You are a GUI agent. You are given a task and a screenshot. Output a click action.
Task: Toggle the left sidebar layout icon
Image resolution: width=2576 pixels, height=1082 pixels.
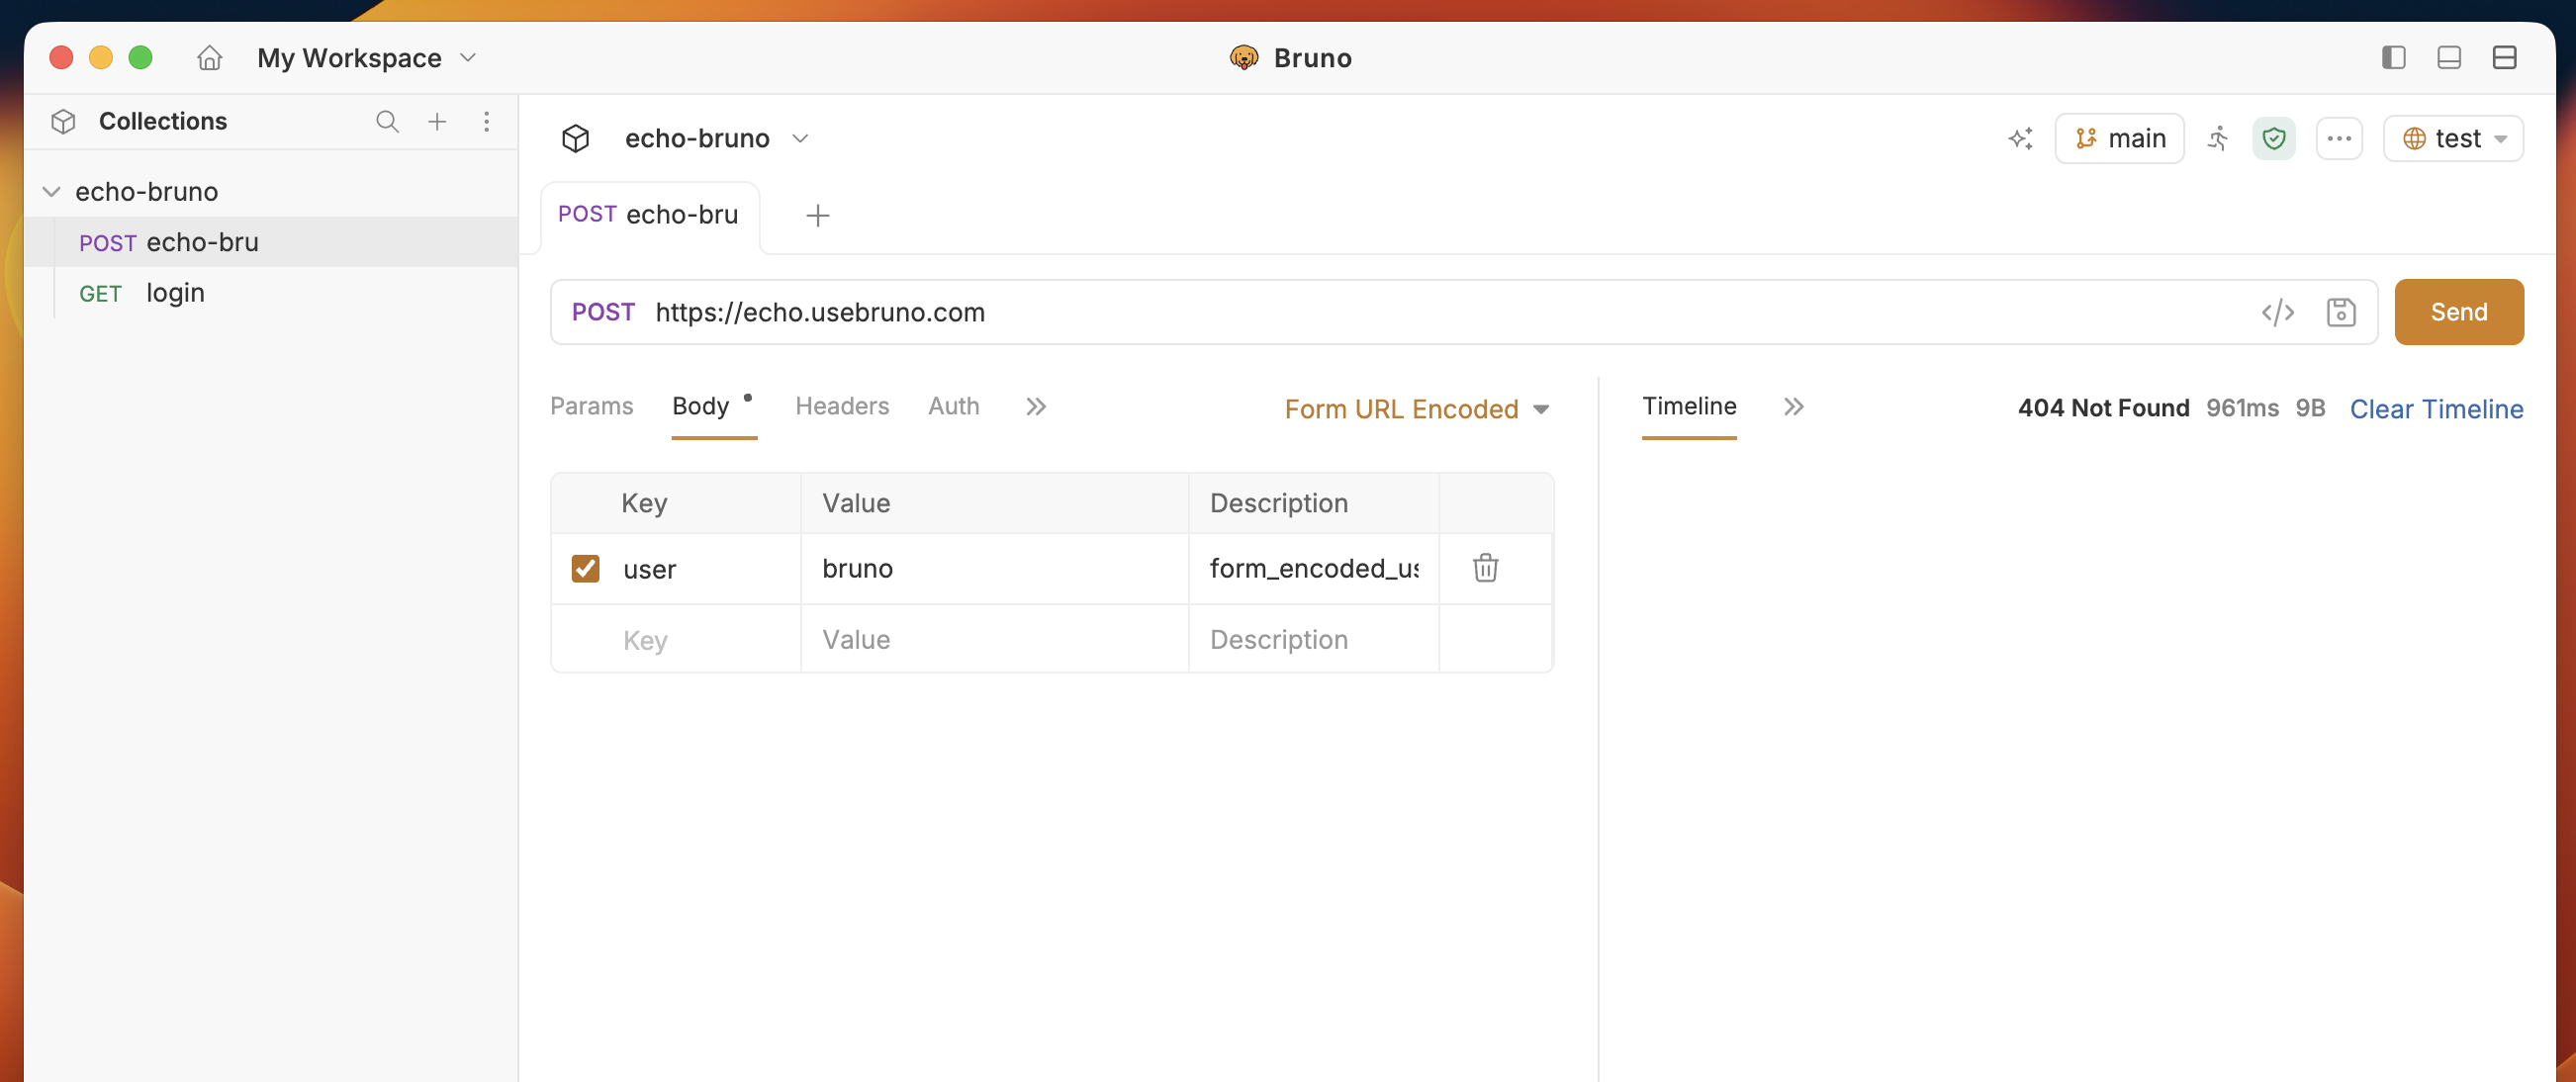[x=2393, y=58]
